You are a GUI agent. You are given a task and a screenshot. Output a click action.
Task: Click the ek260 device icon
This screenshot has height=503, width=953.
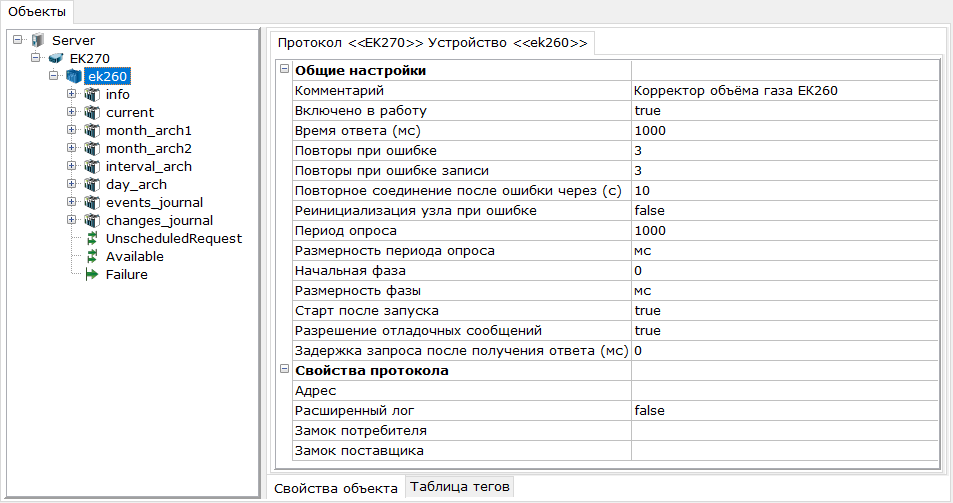(74, 77)
